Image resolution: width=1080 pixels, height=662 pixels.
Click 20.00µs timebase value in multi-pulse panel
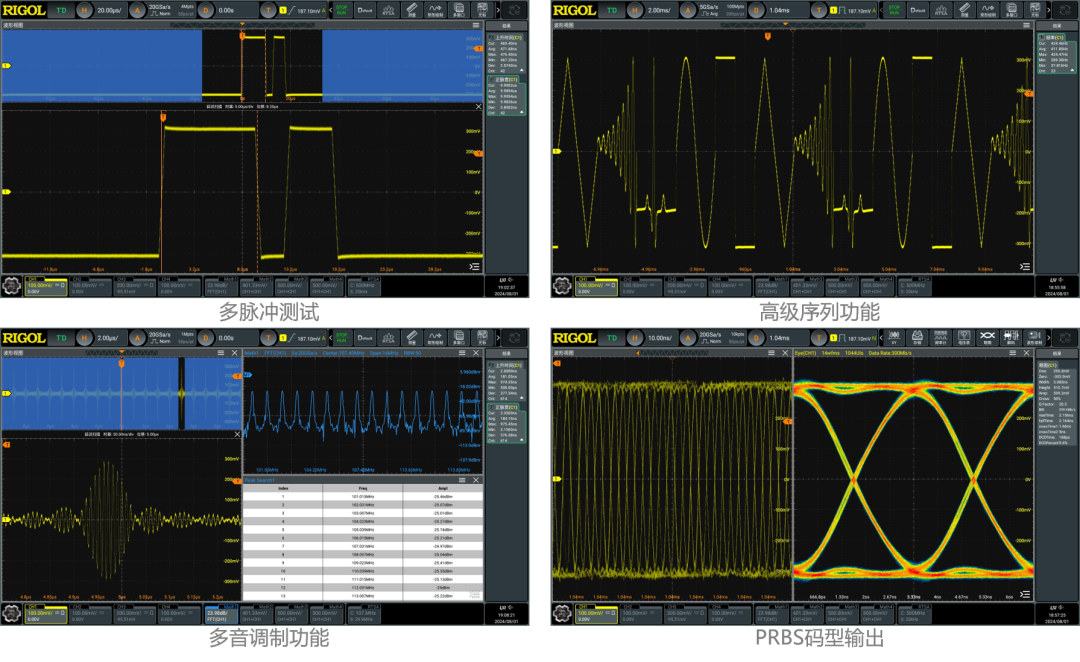pos(110,10)
